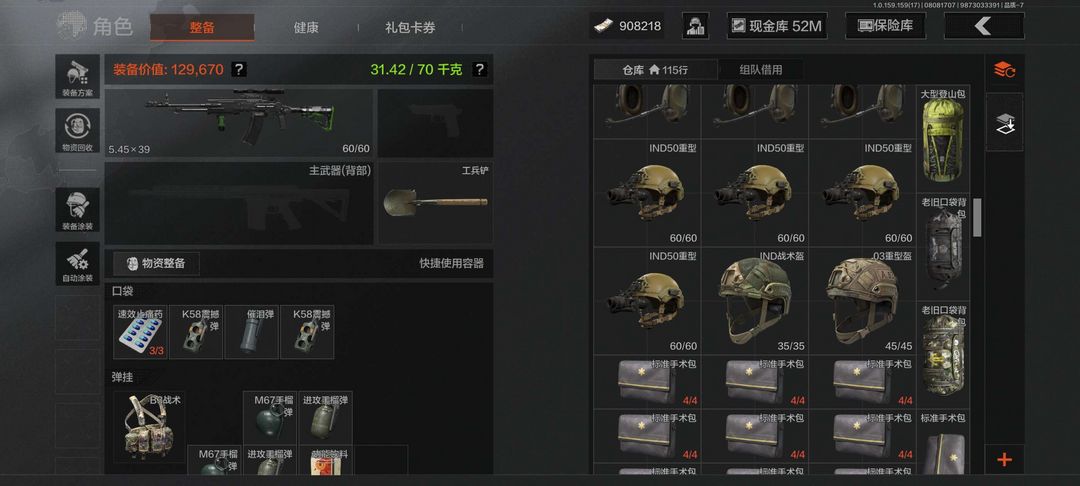Open the 装备方案 loadout preset icon
Screen dimensions: 1080x486
[77, 76]
